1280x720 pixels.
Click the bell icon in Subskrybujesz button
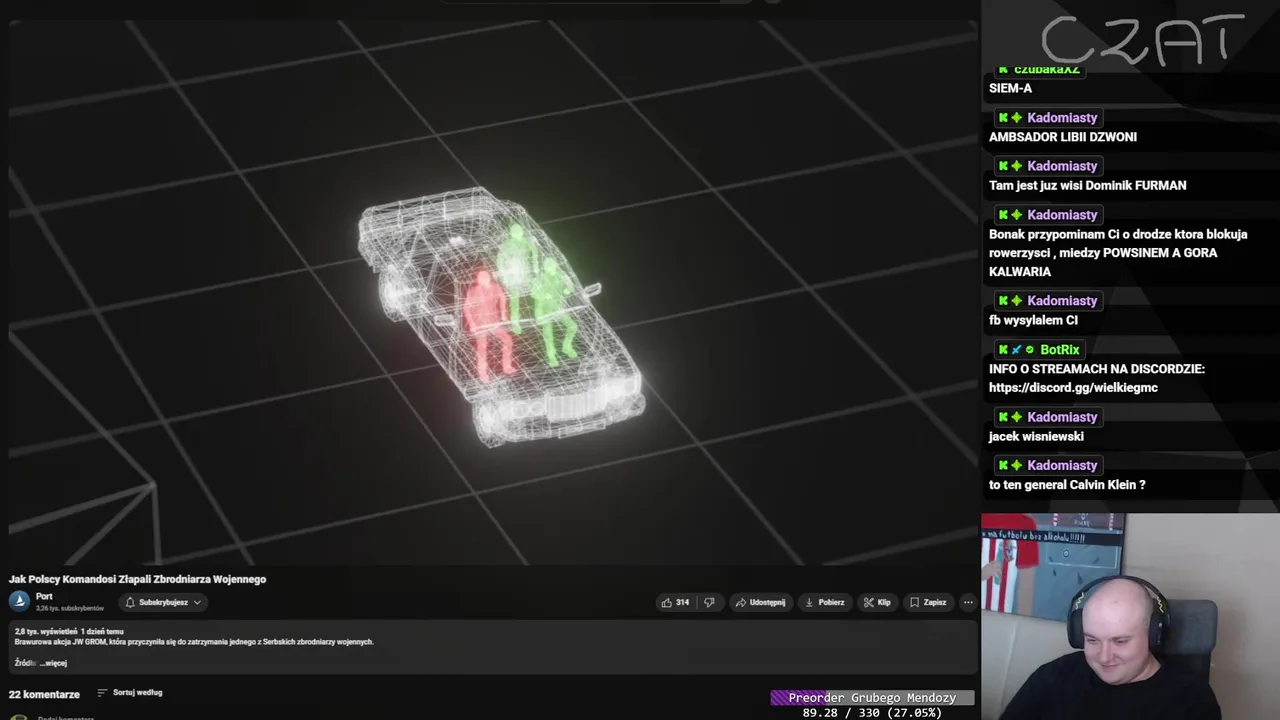130,602
